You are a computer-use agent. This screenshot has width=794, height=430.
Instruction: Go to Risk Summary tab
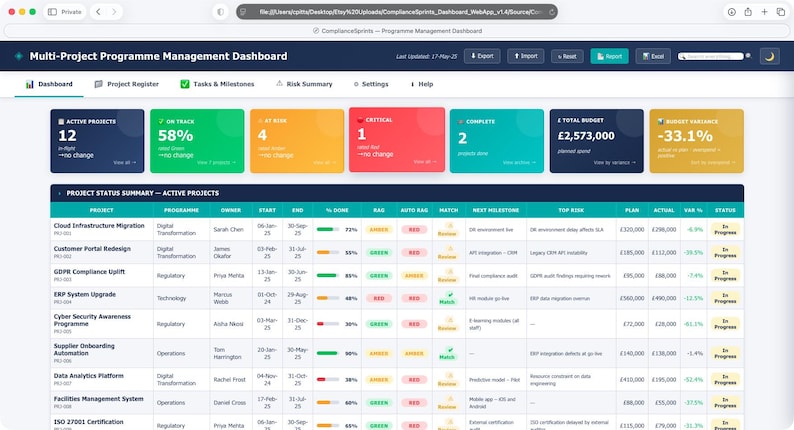(304, 84)
